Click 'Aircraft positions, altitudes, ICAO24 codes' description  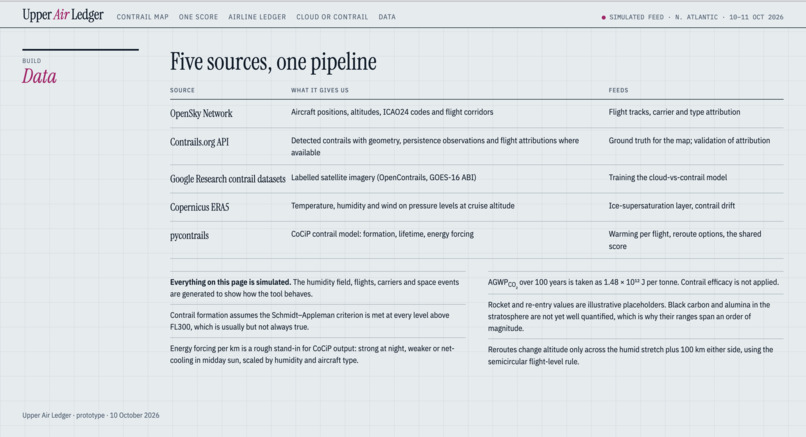pos(392,112)
